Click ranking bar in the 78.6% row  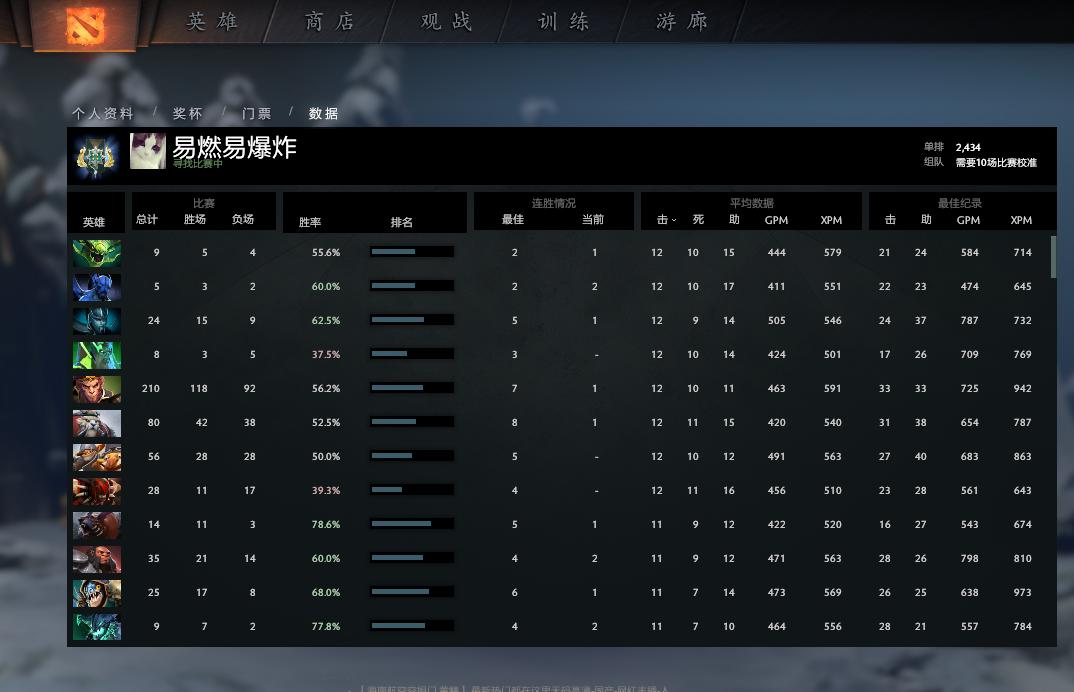click(x=412, y=523)
